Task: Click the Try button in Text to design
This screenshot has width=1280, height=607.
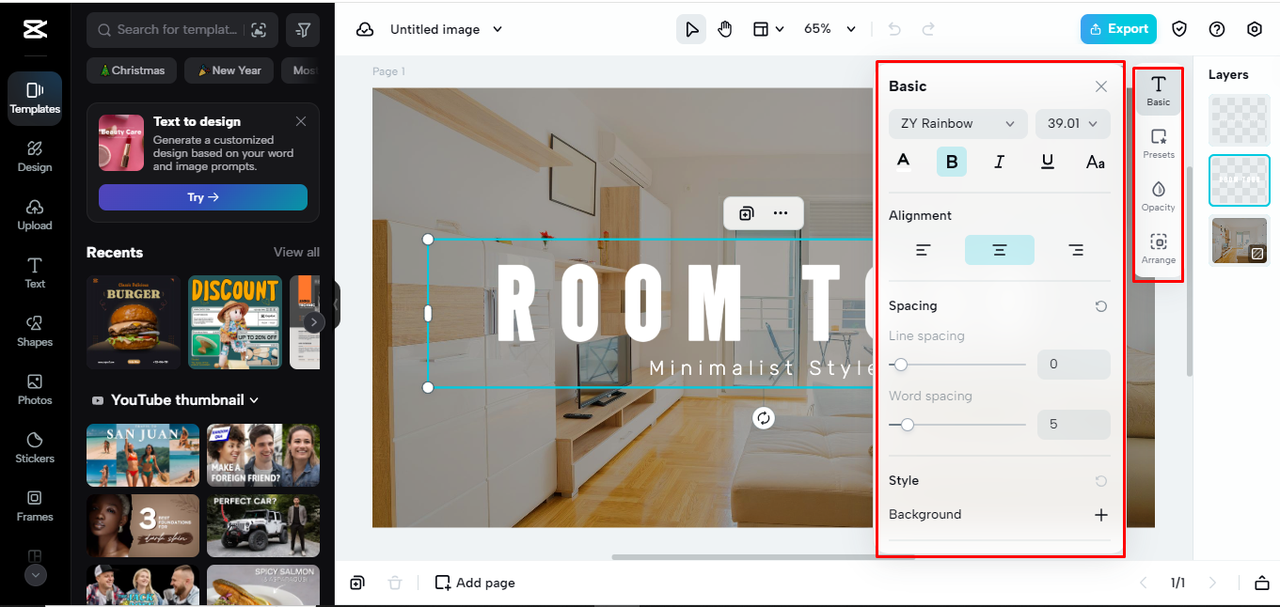Action: [x=203, y=197]
